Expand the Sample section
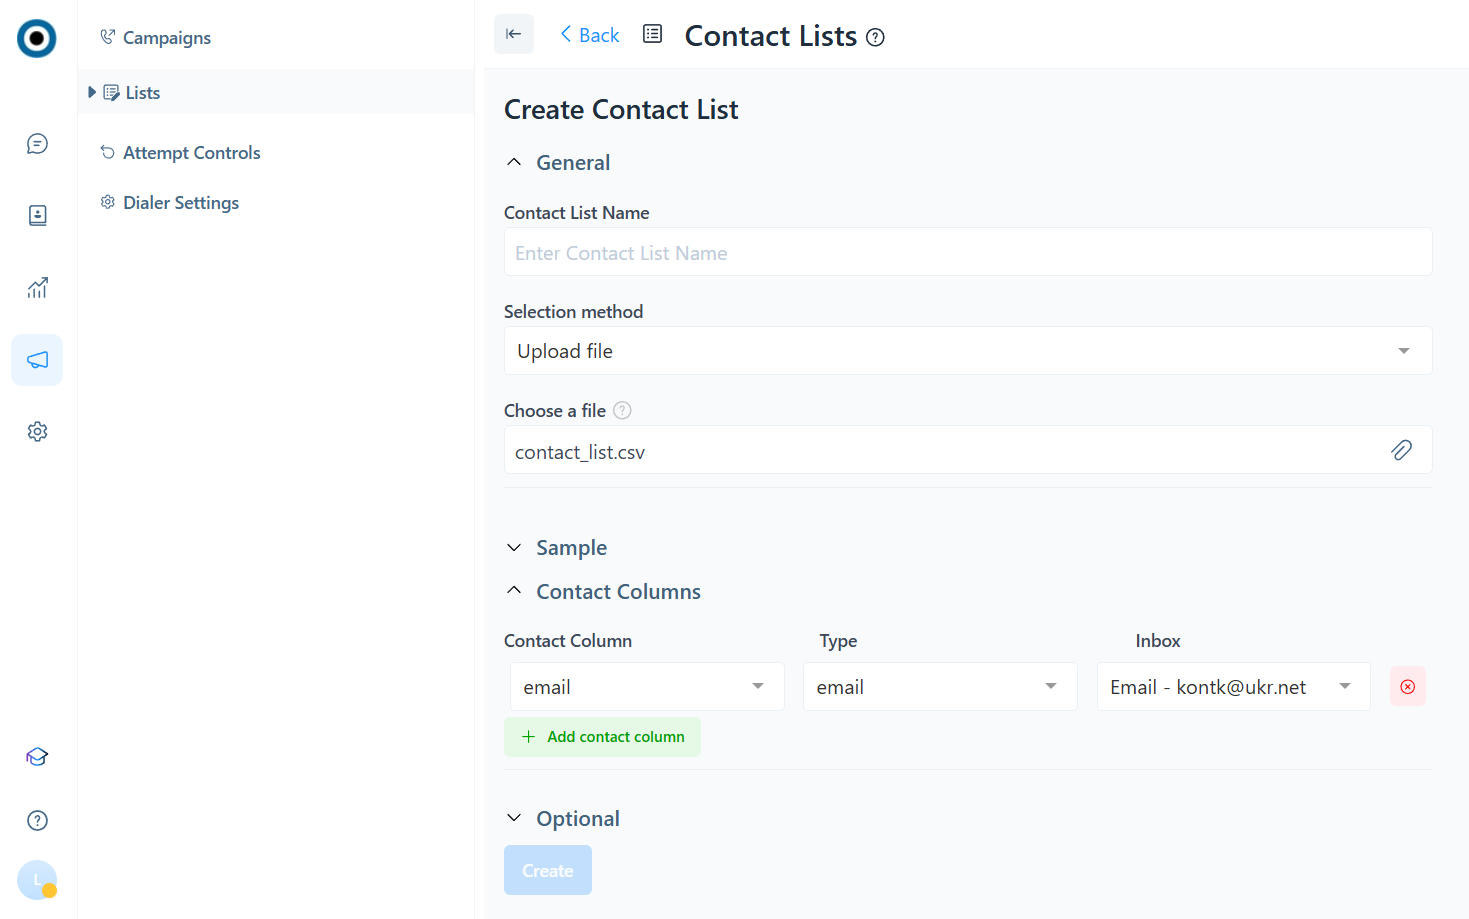 click(x=570, y=548)
